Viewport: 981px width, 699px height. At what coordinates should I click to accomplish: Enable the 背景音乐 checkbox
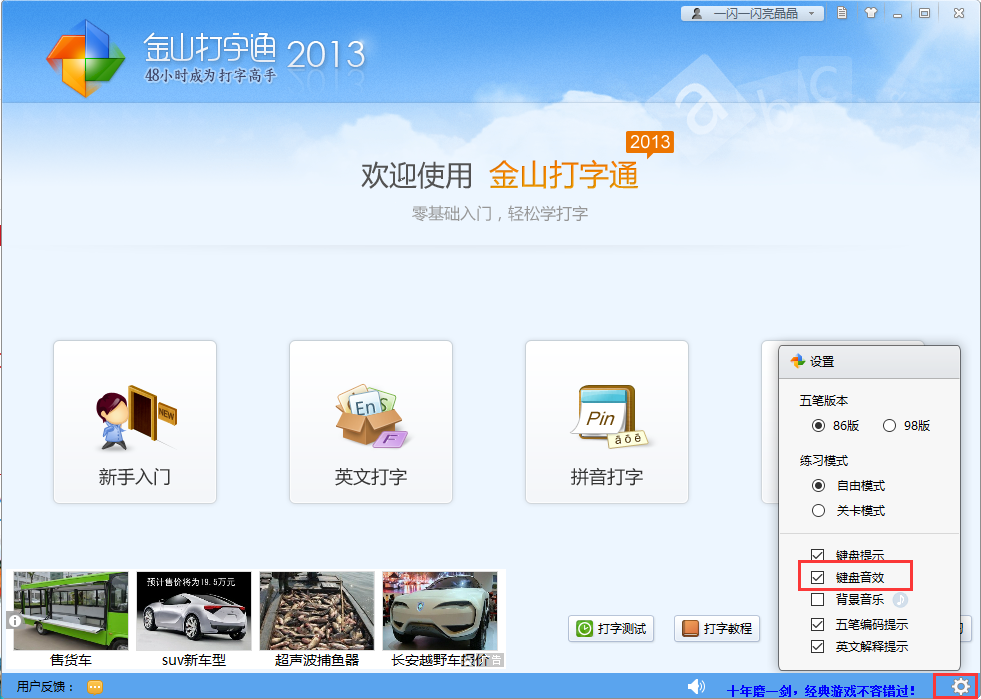tap(818, 600)
